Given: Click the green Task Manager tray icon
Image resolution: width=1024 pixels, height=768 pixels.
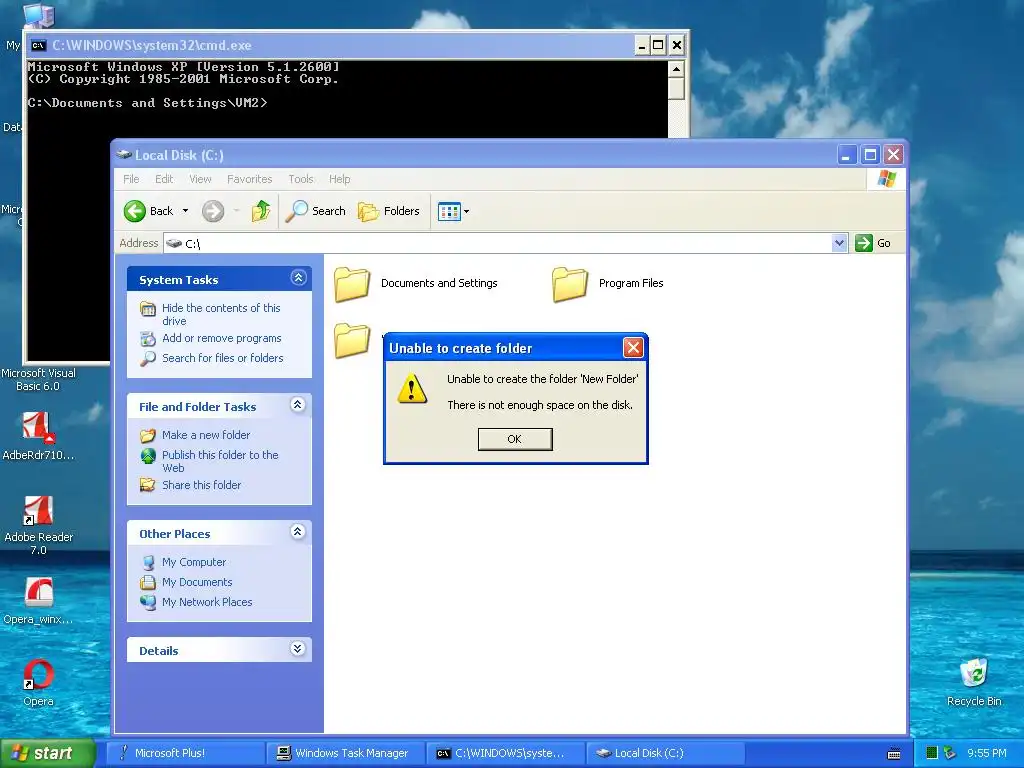Looking at the screenshot, I should 932,753.
